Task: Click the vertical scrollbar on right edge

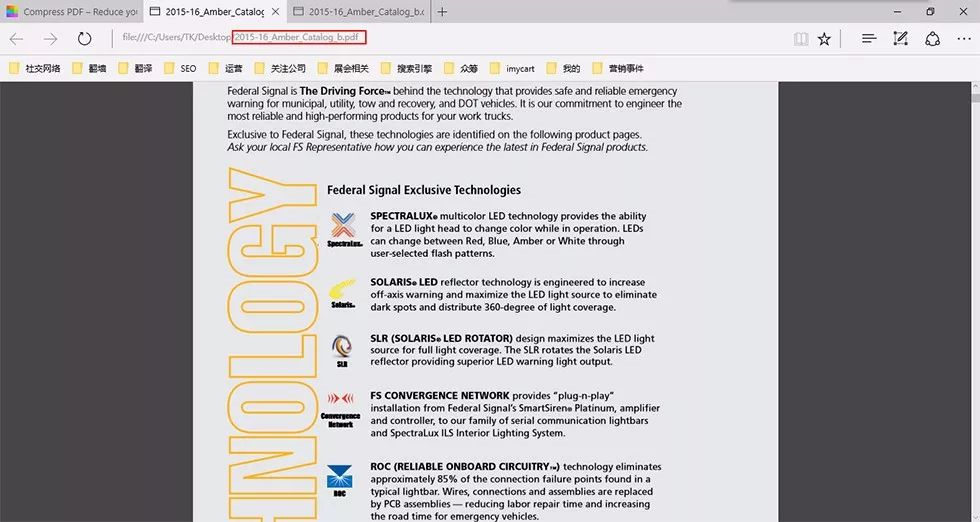Action: pos(975,301)
